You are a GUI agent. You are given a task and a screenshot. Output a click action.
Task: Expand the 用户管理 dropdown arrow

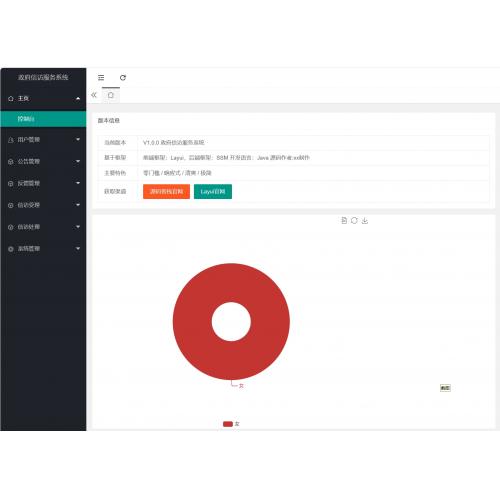click(x=78, y=139)
